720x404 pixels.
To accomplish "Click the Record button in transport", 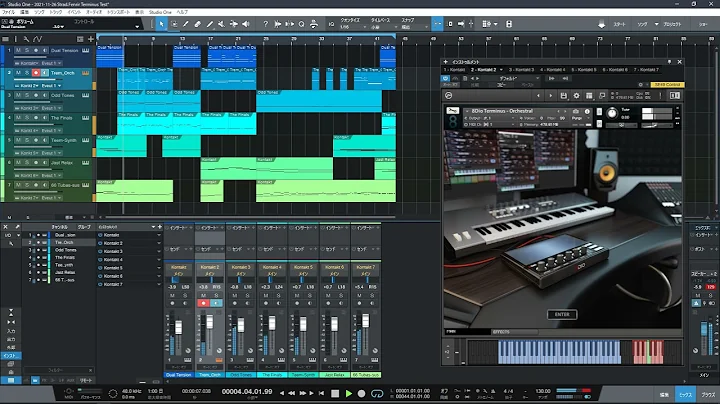I will pos(361,393).
